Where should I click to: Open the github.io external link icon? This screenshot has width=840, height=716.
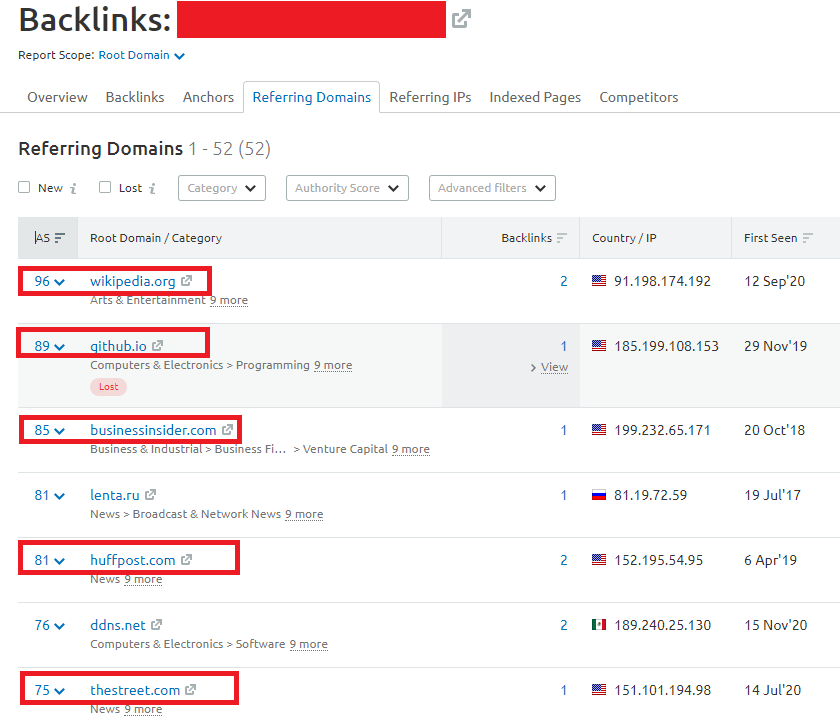[157, 345]
